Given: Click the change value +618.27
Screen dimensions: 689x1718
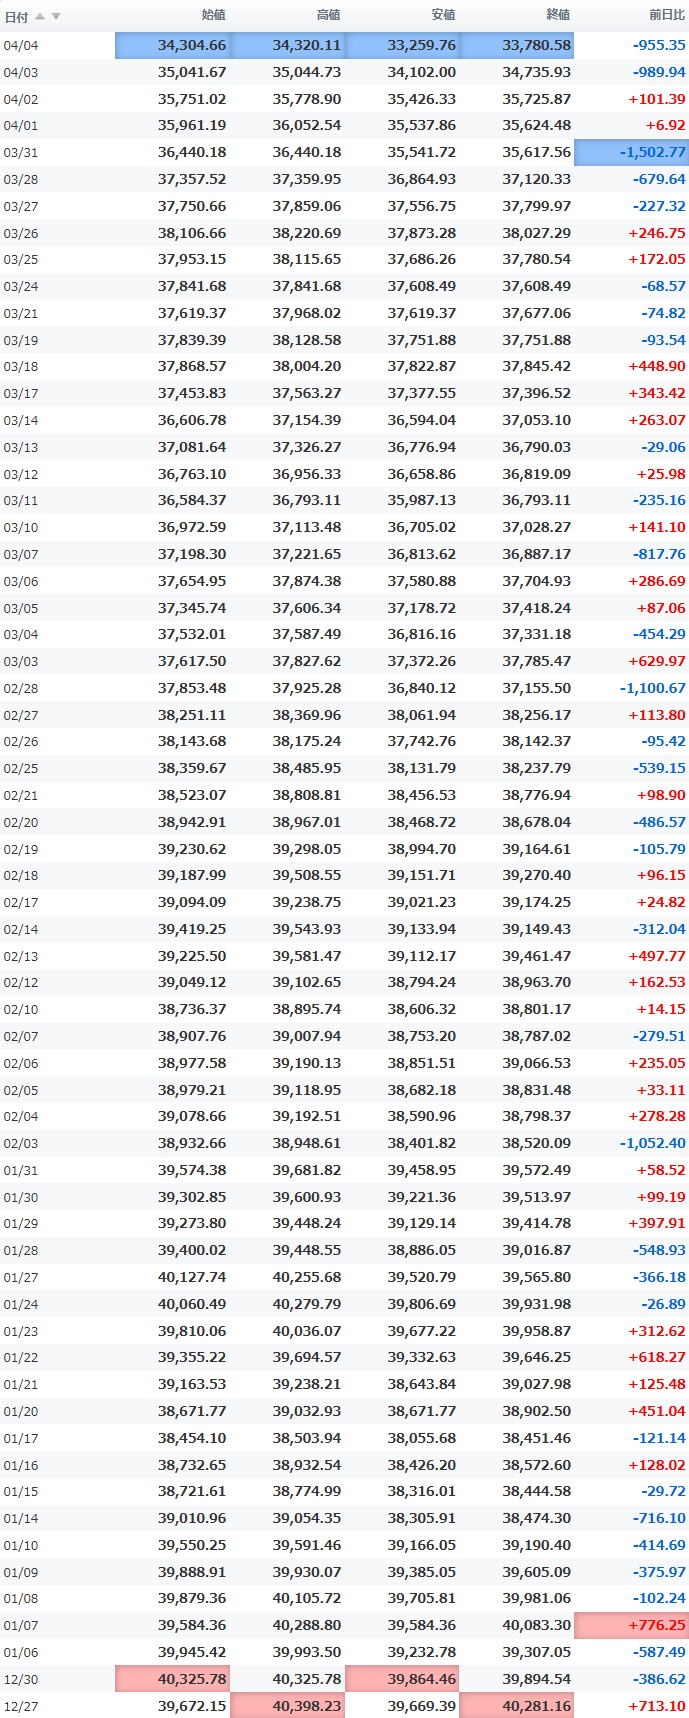Looking at the screenshot, I should coord(657,1357).
